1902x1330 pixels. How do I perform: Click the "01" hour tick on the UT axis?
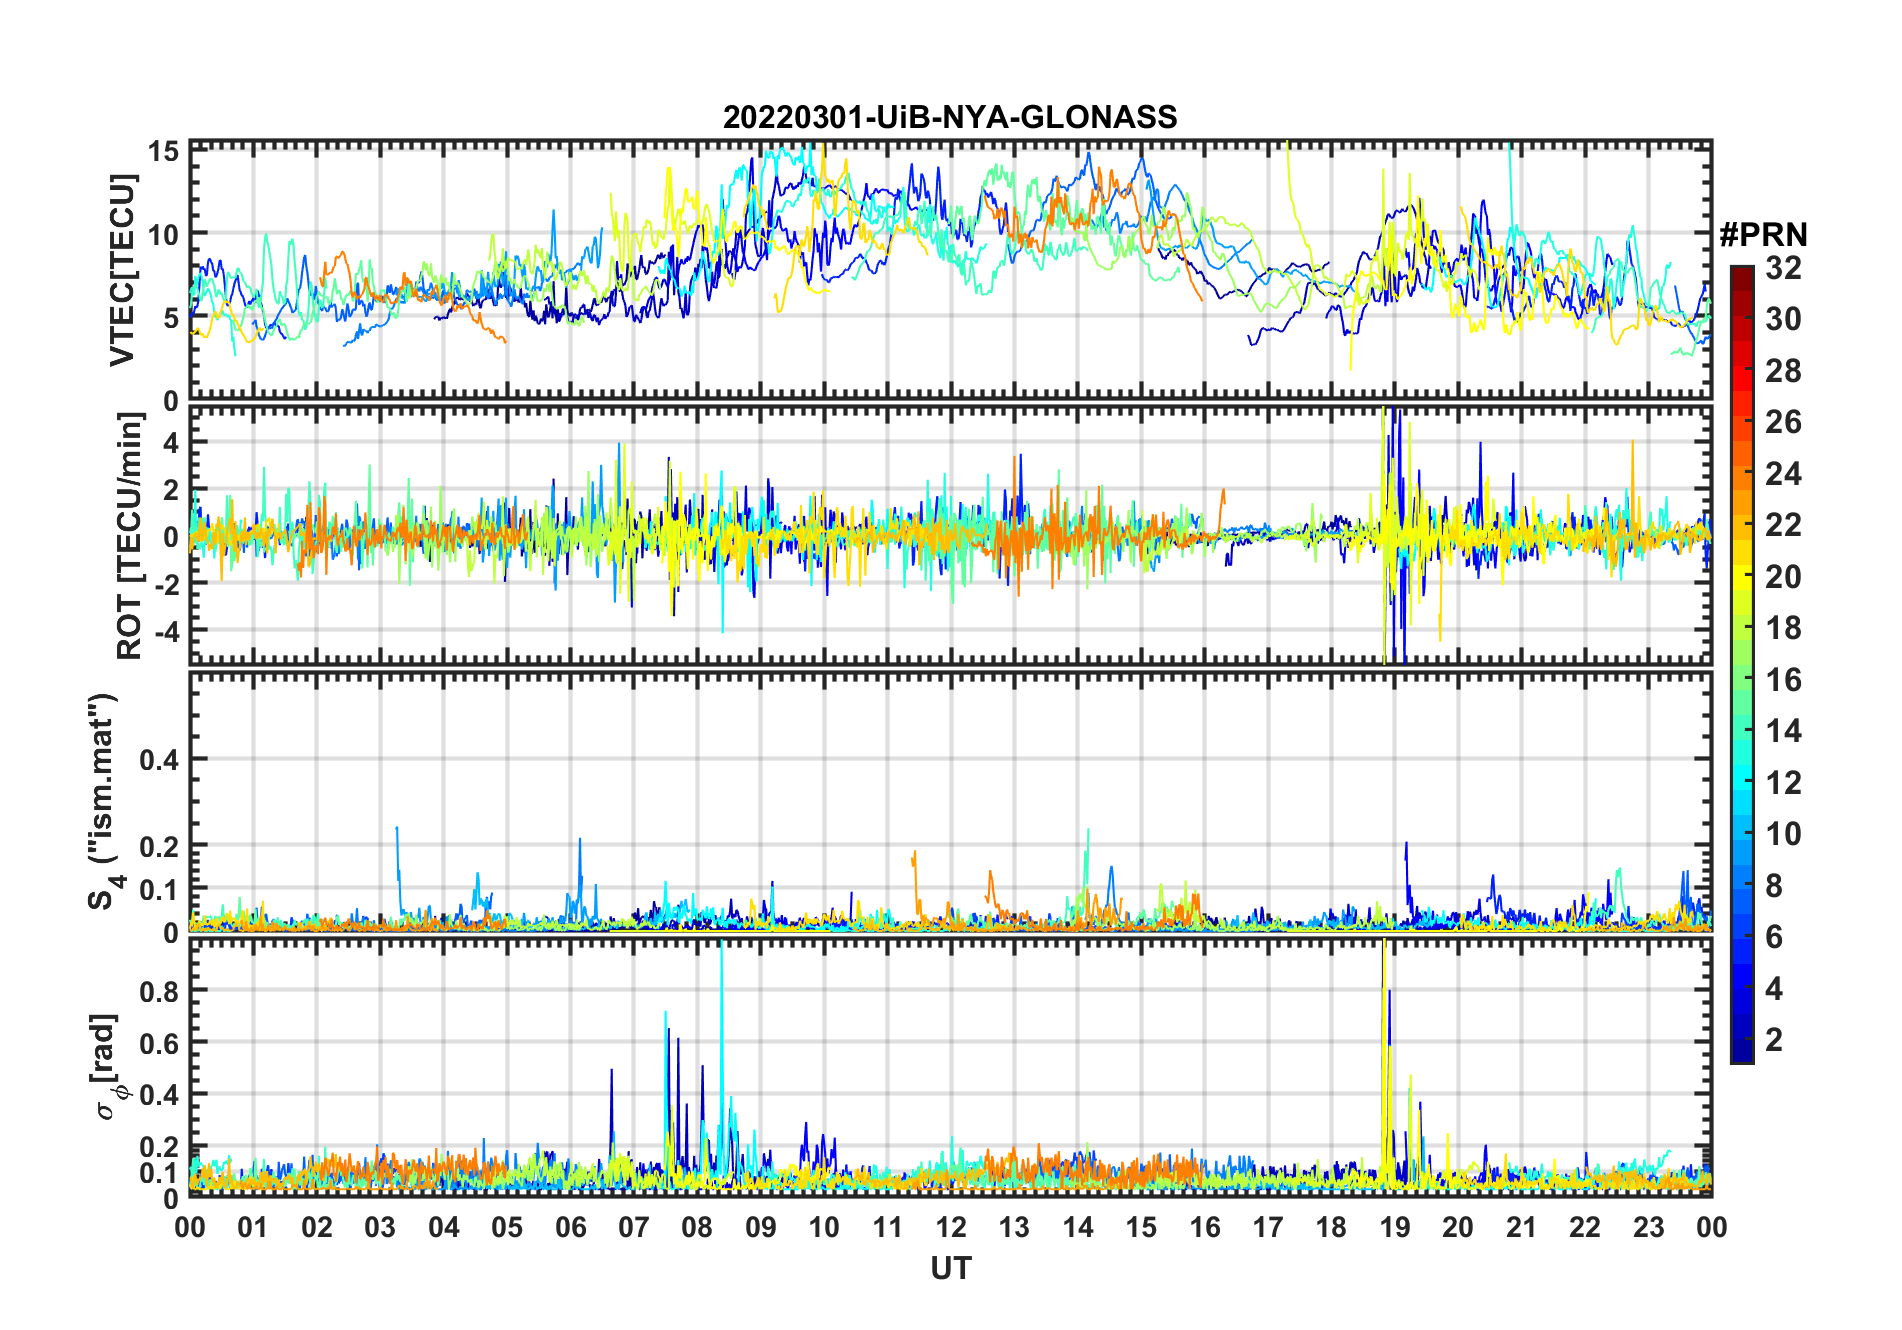253,1227
